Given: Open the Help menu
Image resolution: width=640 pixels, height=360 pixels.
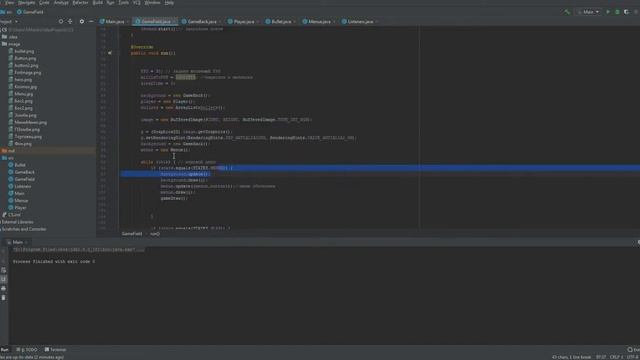Looking at the screenshot, I should (x=169, y=2).
